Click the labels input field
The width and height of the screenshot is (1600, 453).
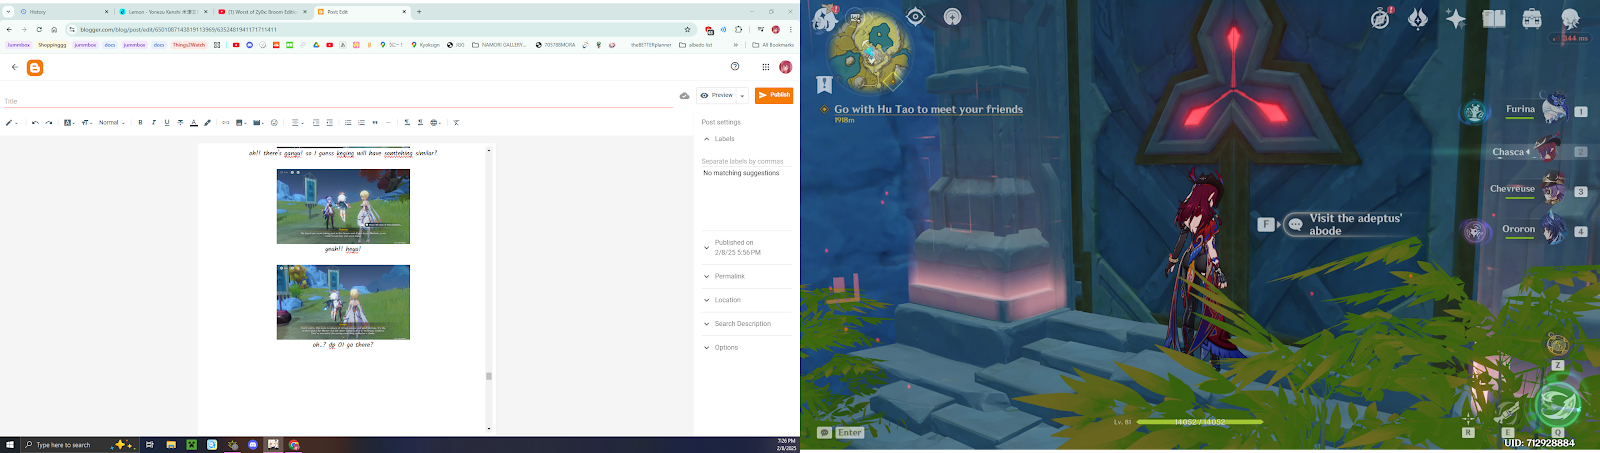click(747, 161)
